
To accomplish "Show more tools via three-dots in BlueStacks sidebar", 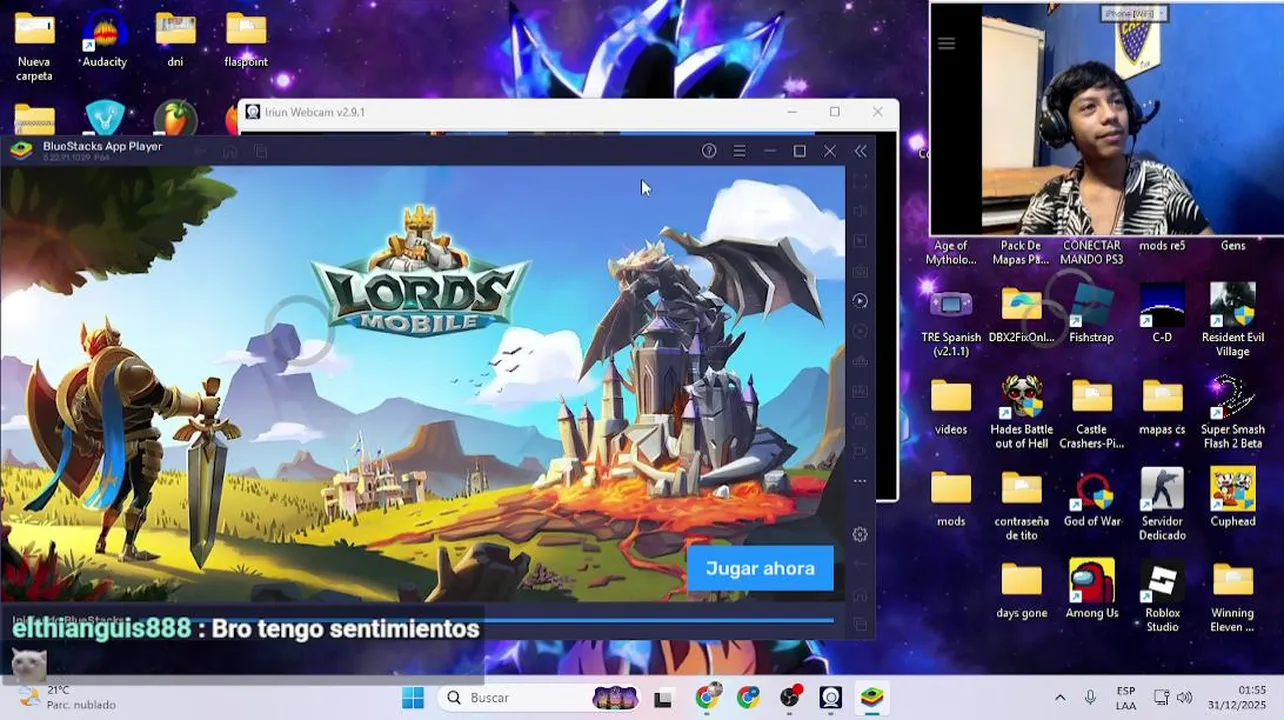I will (860, 481).
